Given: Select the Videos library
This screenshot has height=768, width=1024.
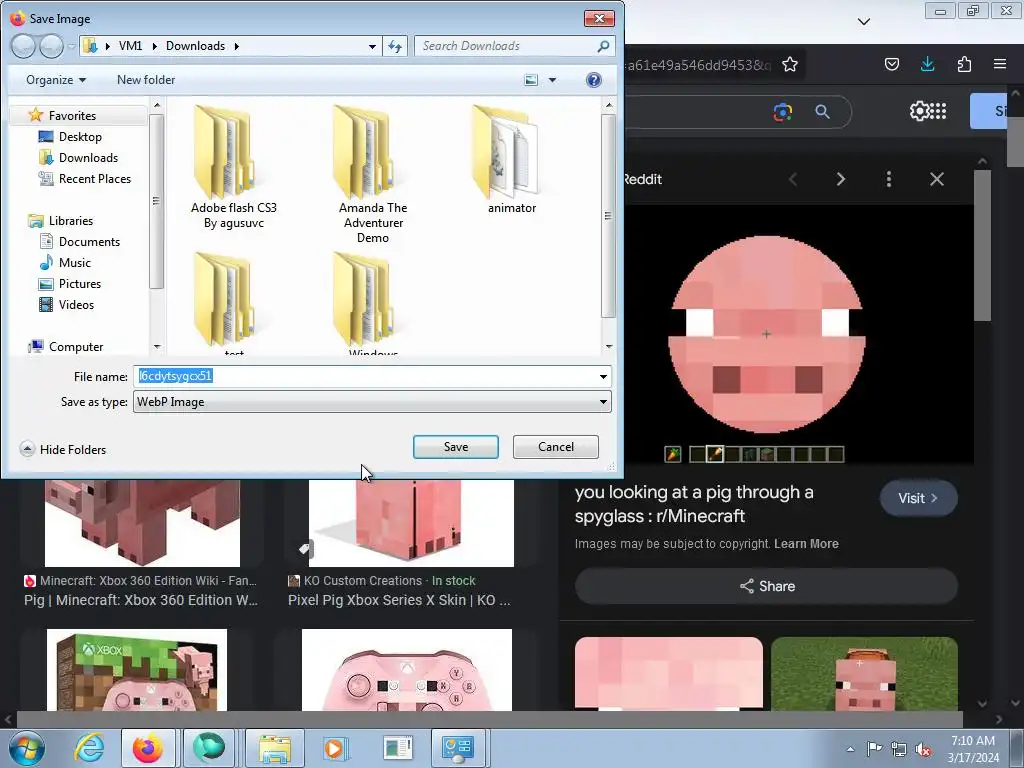Looking at the screenshot, I should tap(76, 304).
